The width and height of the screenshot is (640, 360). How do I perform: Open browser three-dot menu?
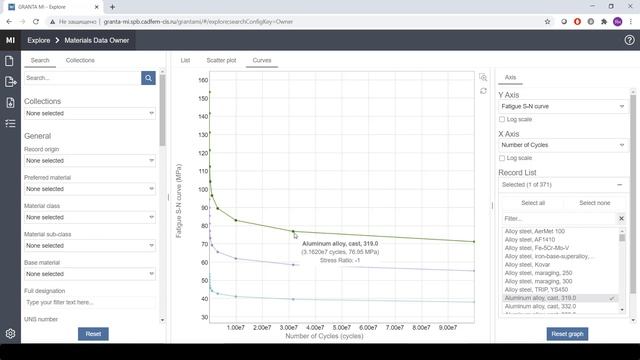(x=631, y=22)
